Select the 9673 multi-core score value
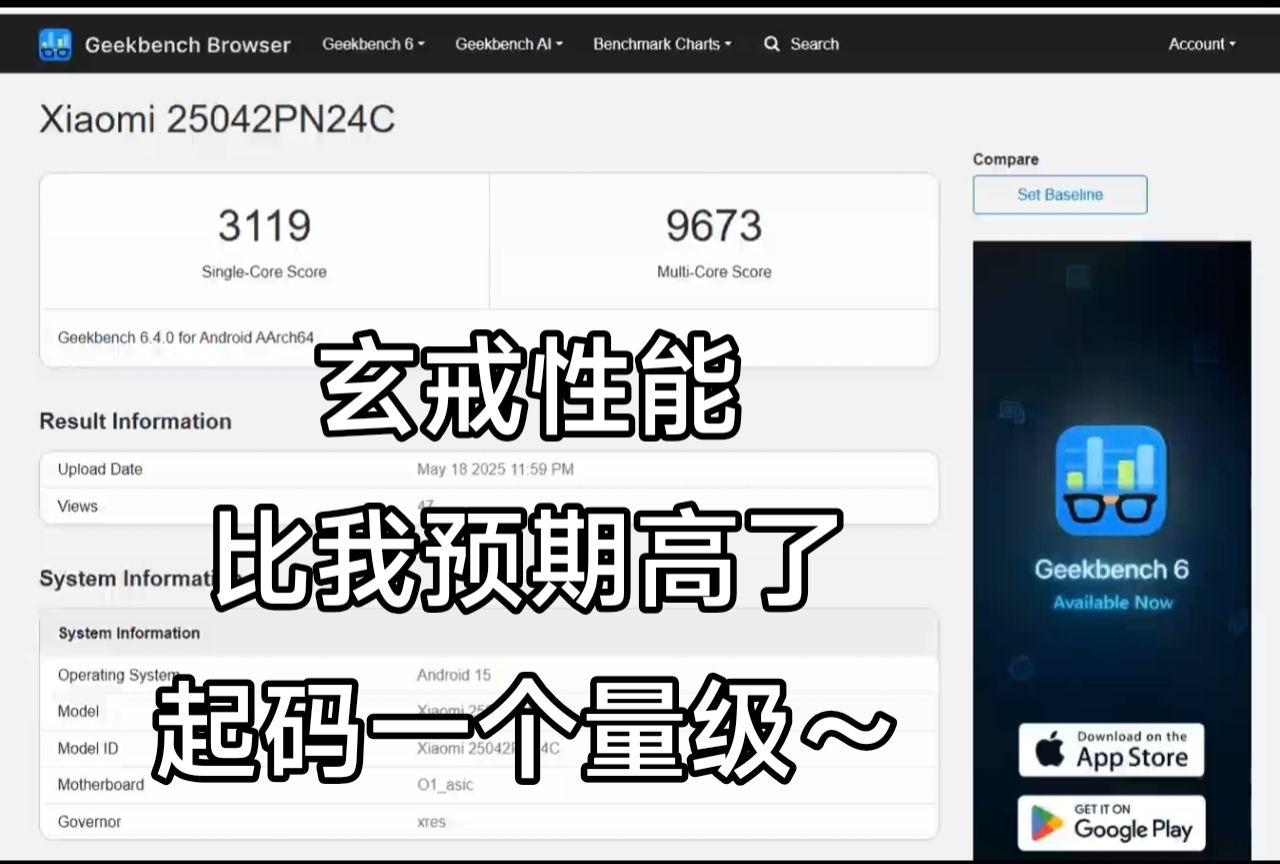 (714, 226)
